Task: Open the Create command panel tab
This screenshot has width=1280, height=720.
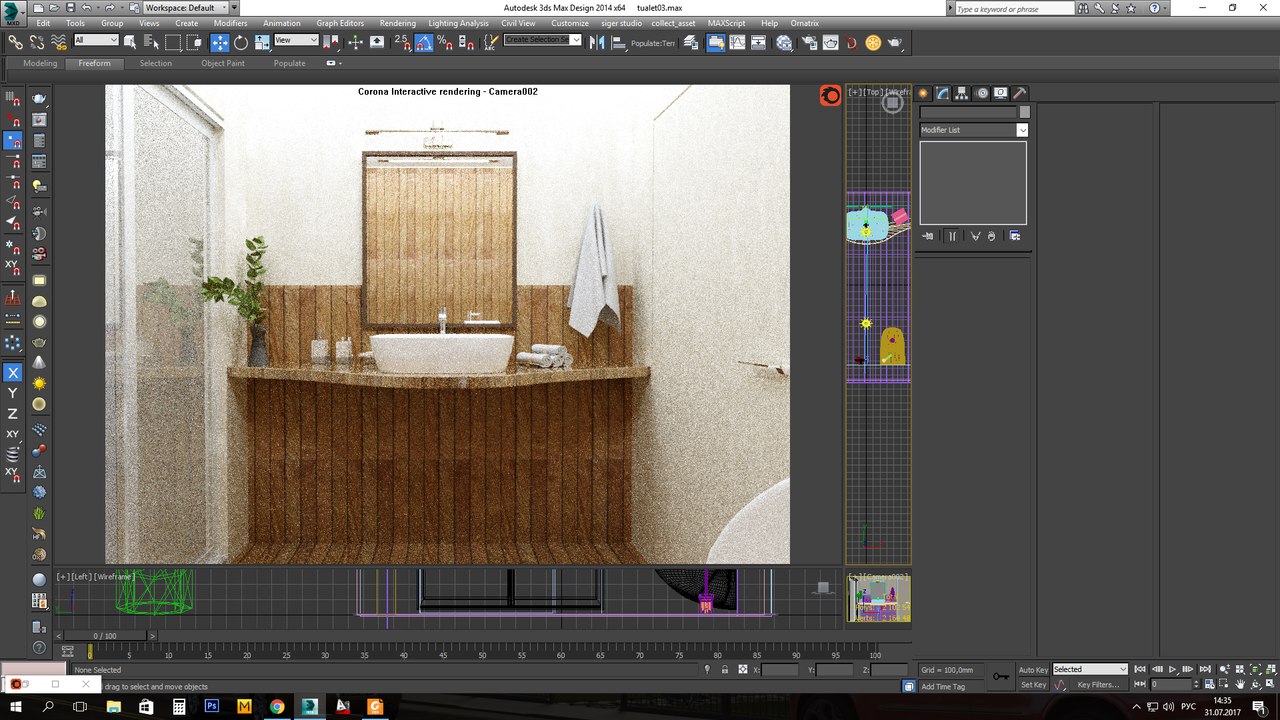Action: click(x=924, y=93)
